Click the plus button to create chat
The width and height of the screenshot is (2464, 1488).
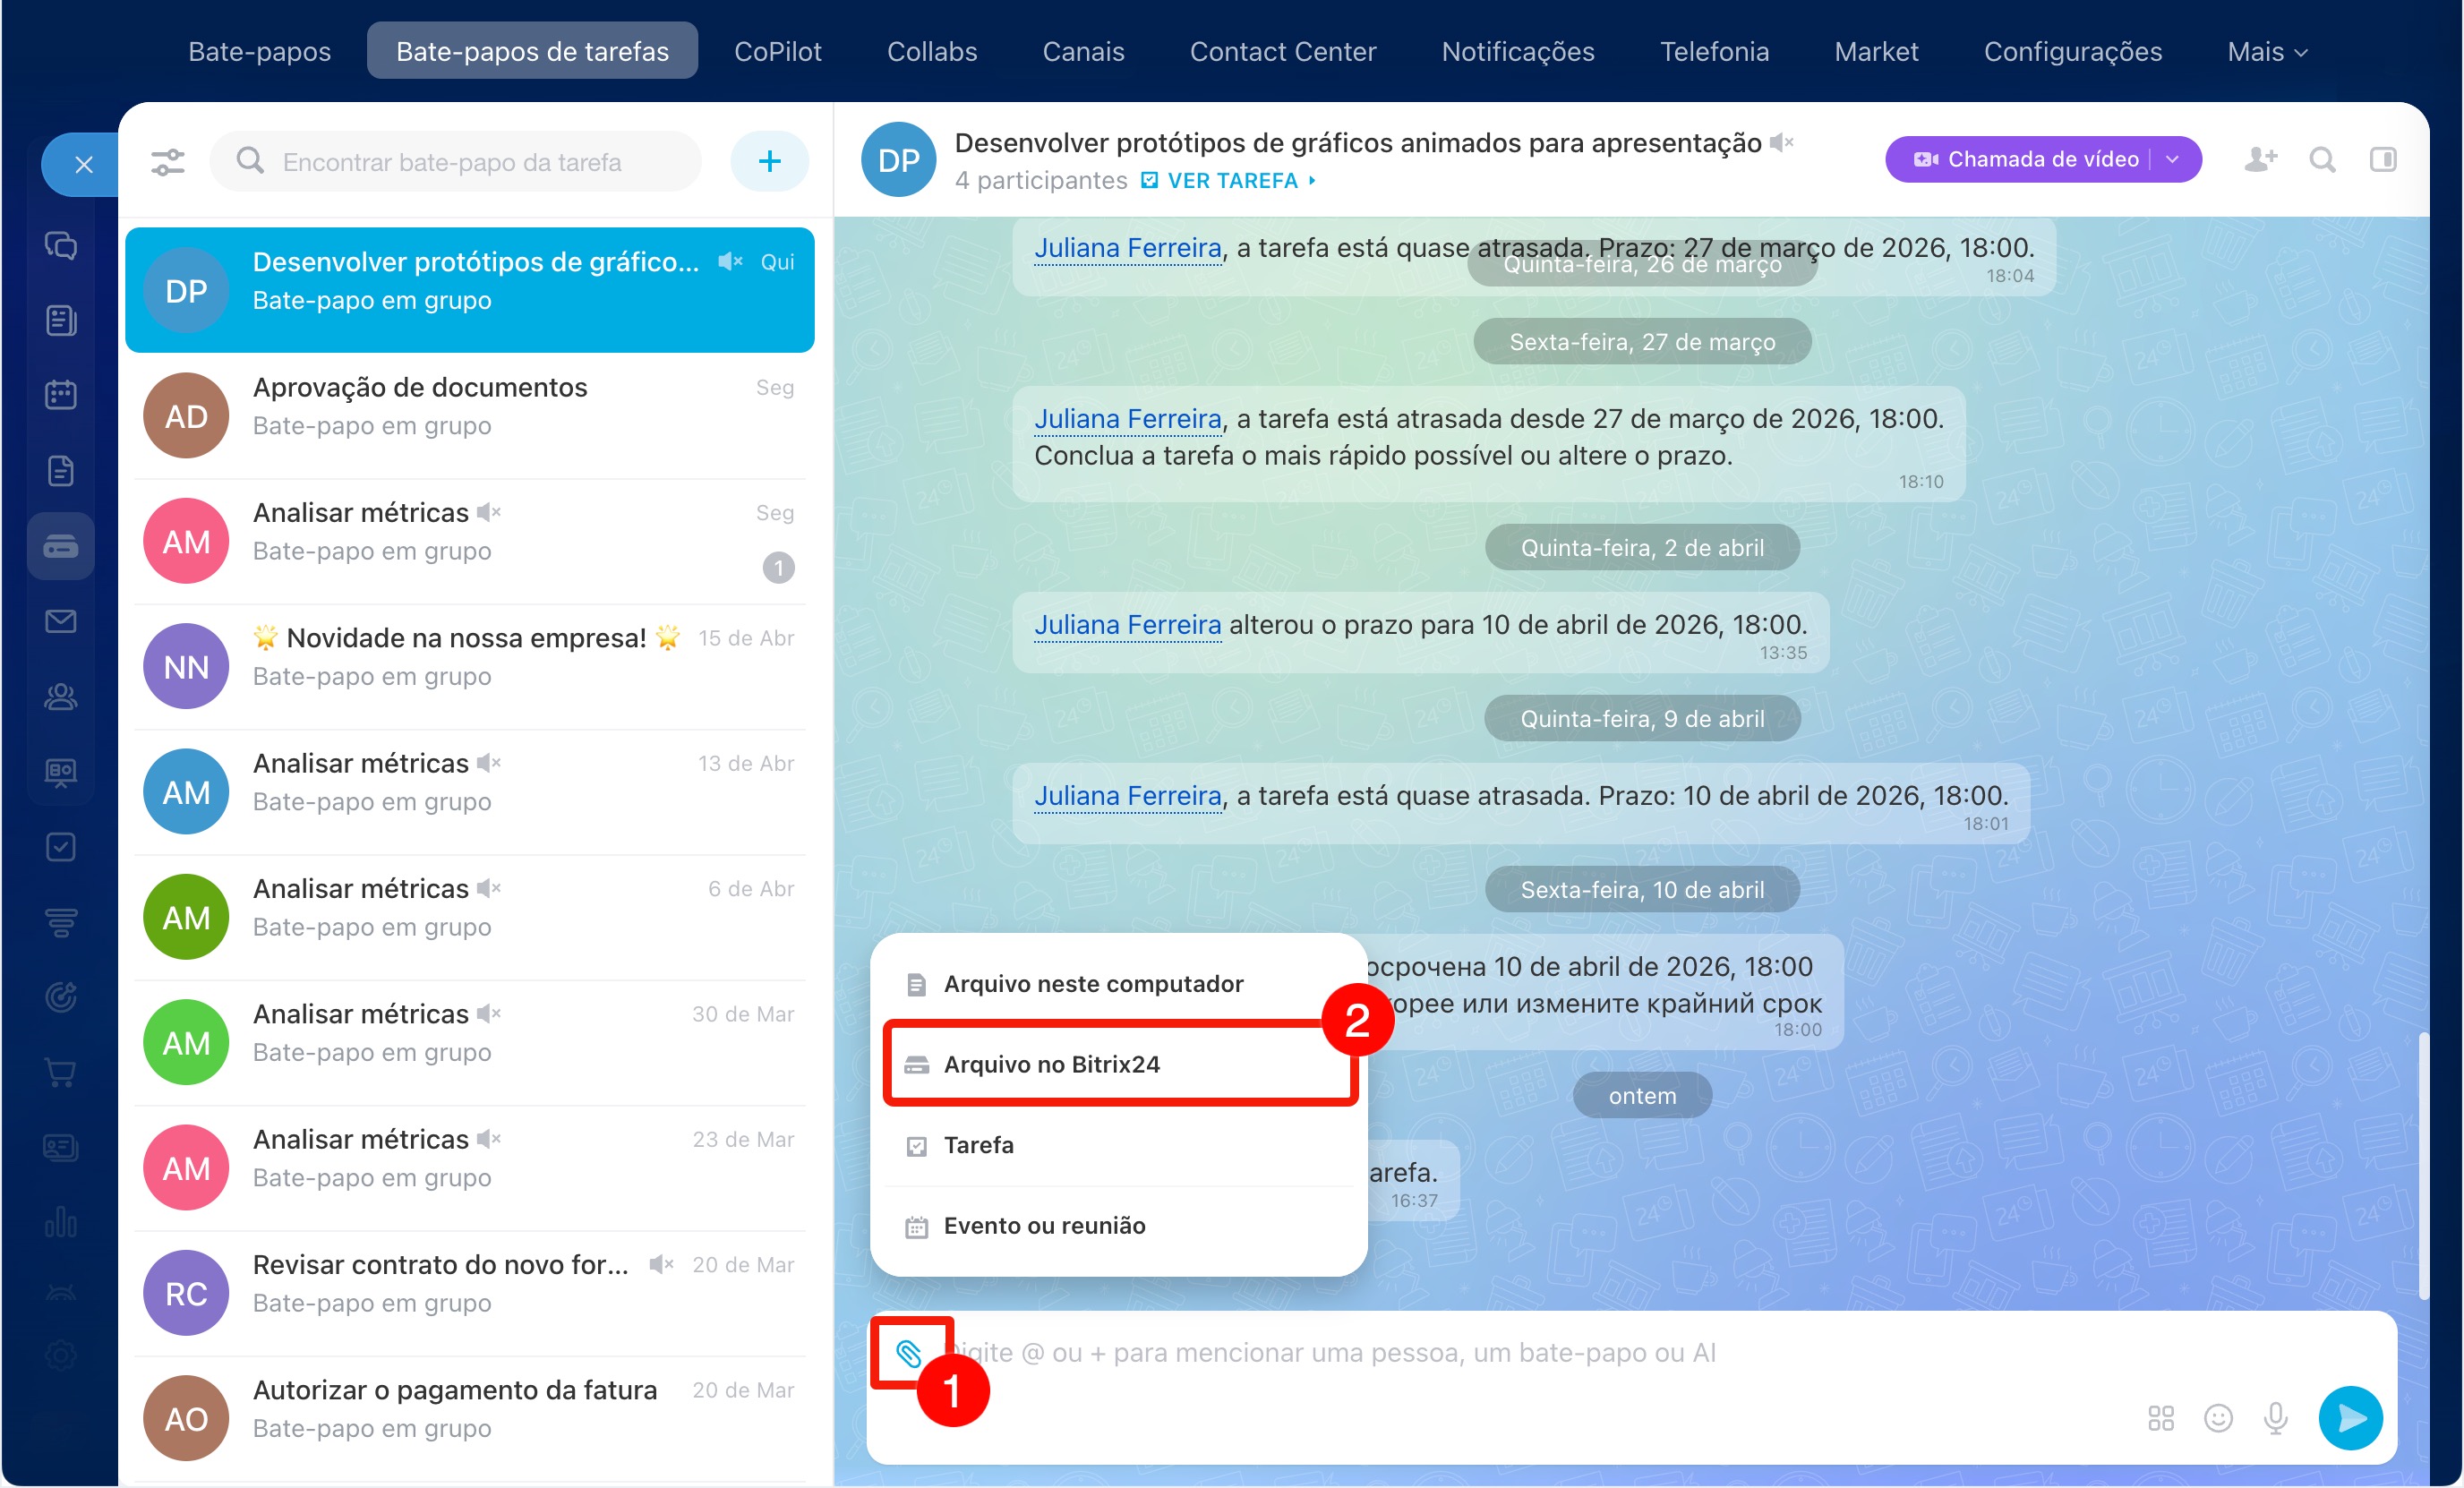coord(769,162)
